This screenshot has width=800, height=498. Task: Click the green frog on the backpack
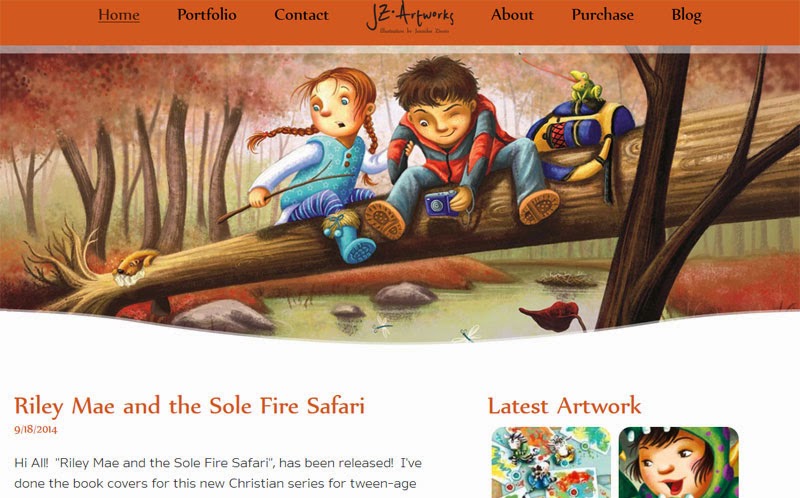584,87
